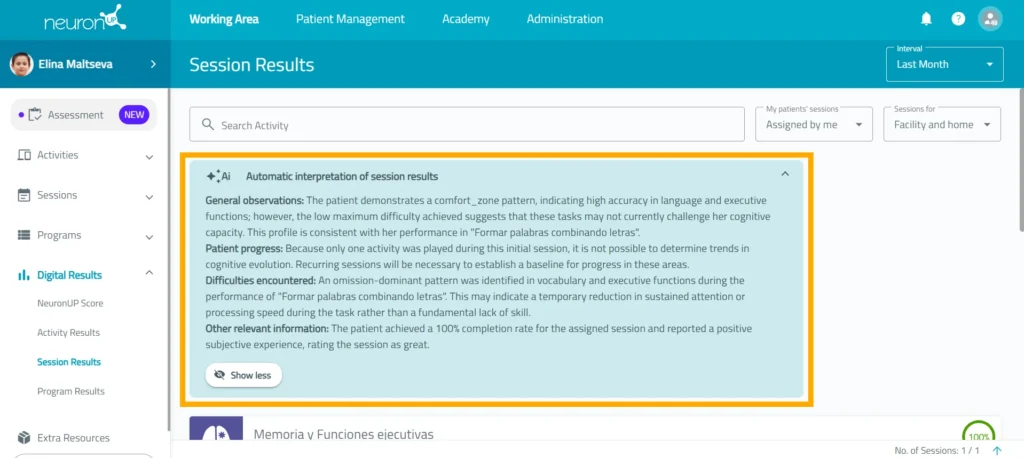Viewport: 1024px width, 458px height.
Task: Click the Sessions calendar icon
Action: point(24,195)
